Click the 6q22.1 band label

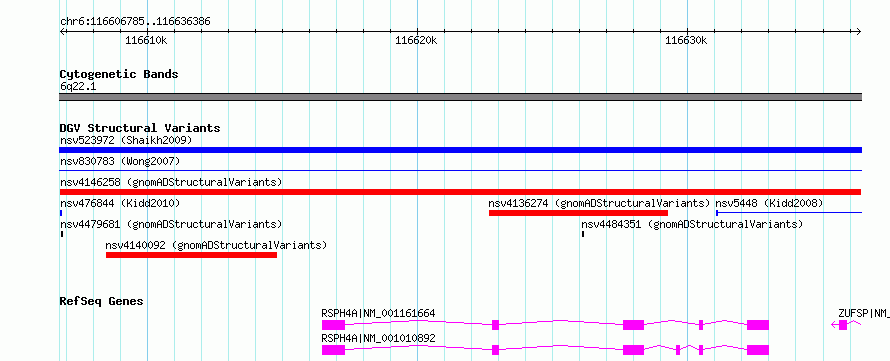click(78, 87)
